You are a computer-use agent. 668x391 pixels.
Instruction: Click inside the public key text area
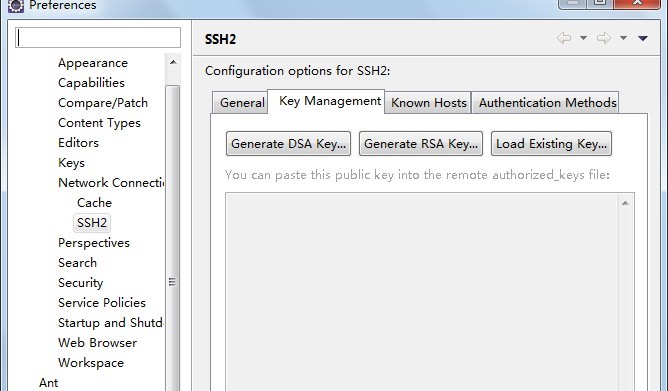[x=422, y=292]
